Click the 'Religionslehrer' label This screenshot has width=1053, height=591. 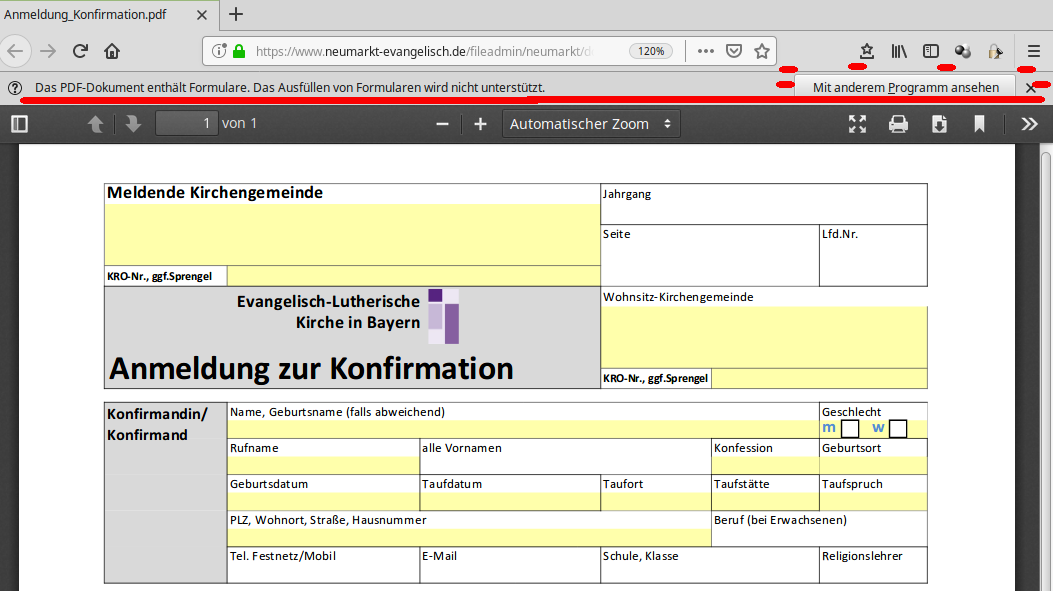[x=862, y=556]
